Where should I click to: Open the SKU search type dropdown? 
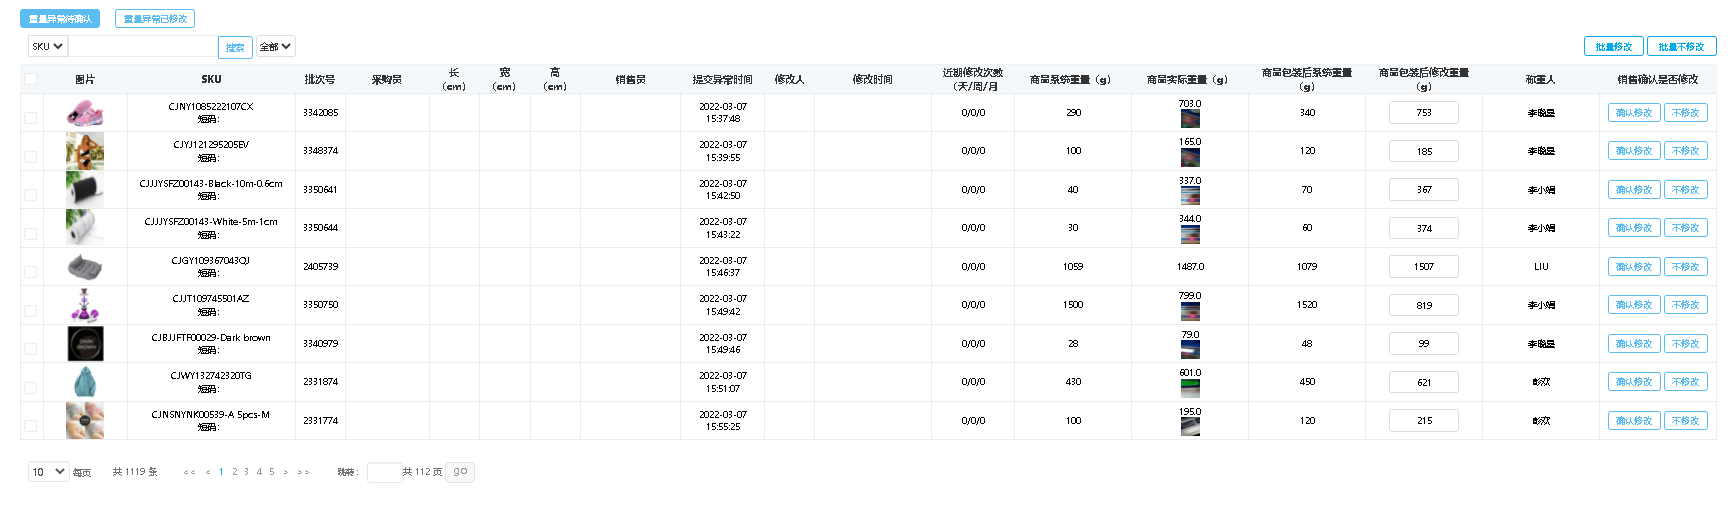[x=47, y=46]
